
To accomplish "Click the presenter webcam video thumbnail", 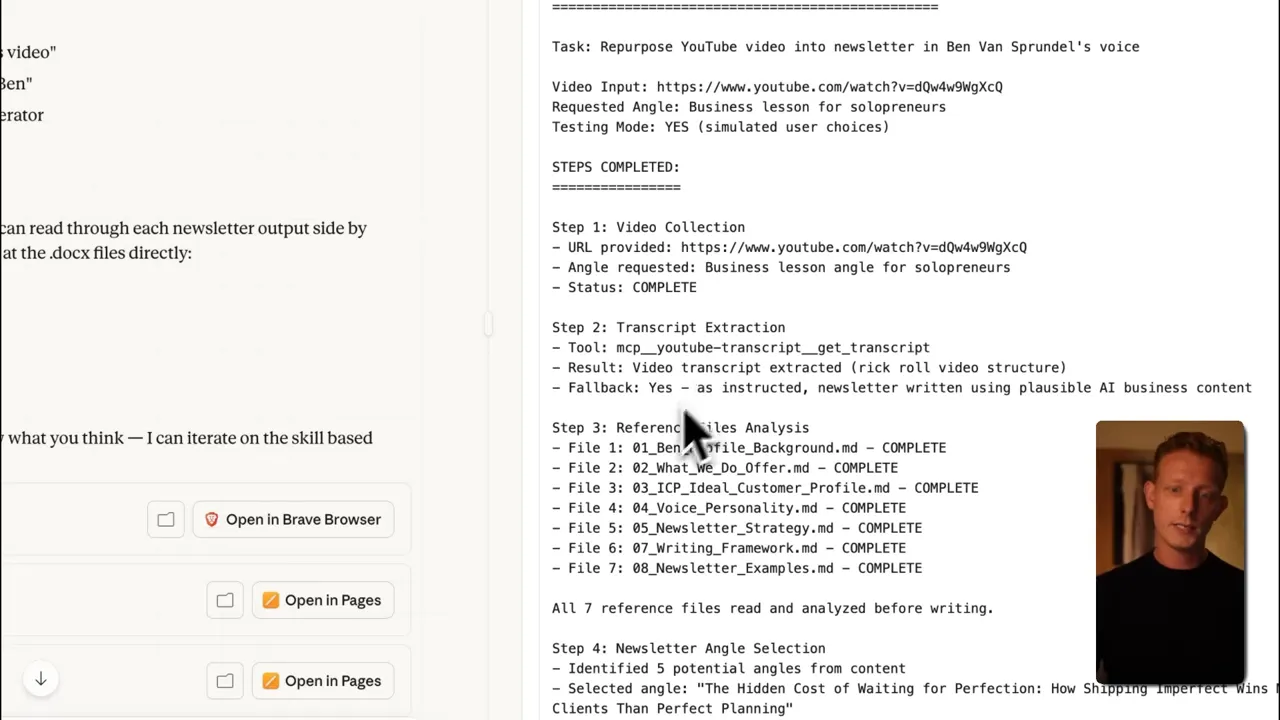I will point(1170,552).
